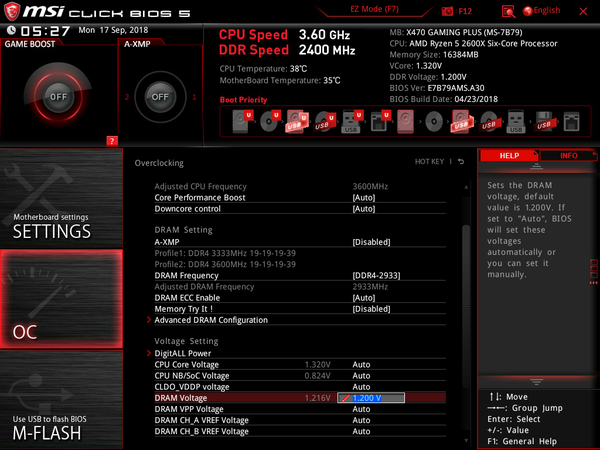This screenshot has width=600, height=450.
Task: Toggle the A-XMP OFF knob
Action: [x=160, y=97]
